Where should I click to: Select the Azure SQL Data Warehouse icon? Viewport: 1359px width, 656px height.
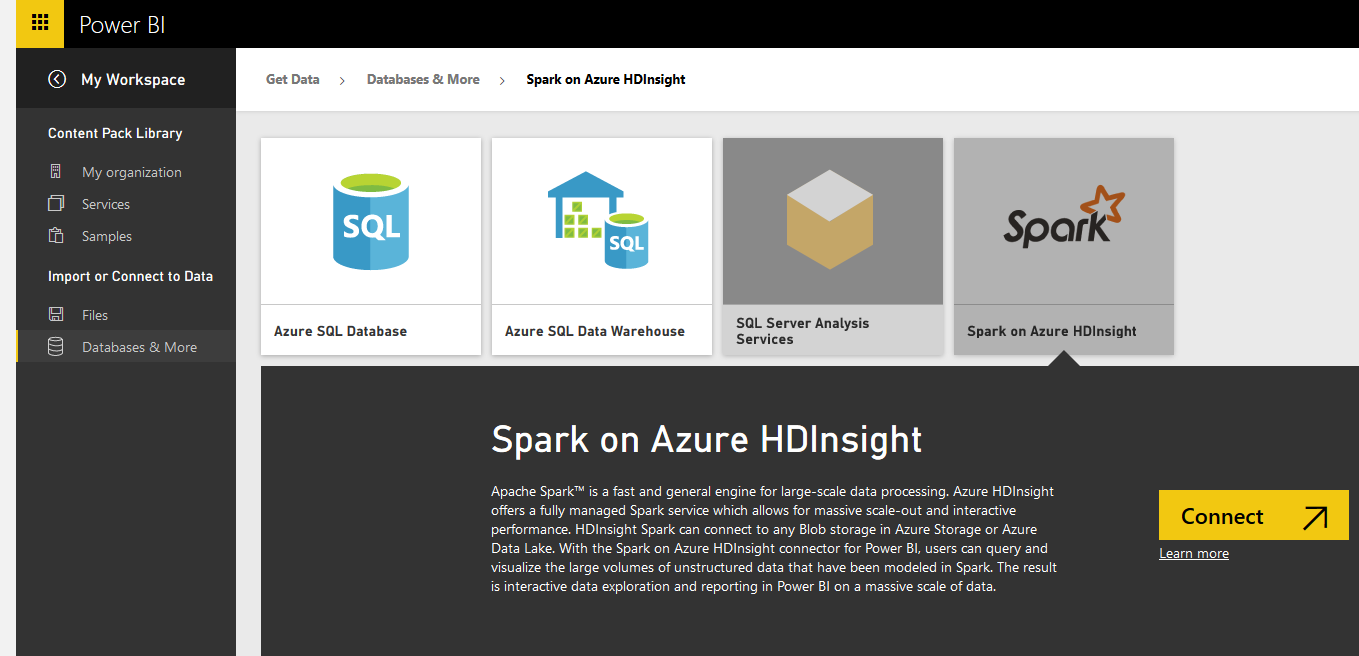point(601,221)
